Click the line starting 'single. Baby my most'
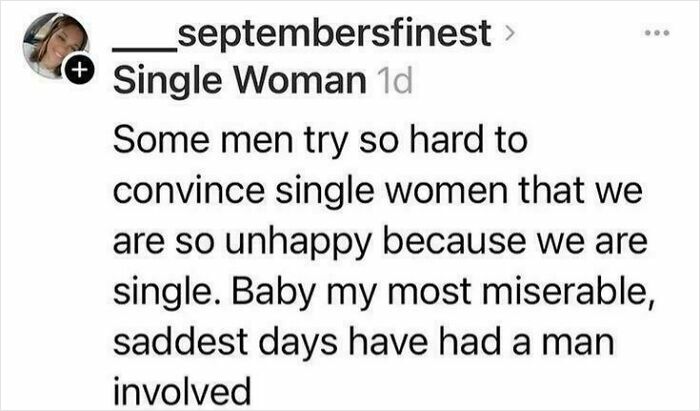 click(375, 291)
